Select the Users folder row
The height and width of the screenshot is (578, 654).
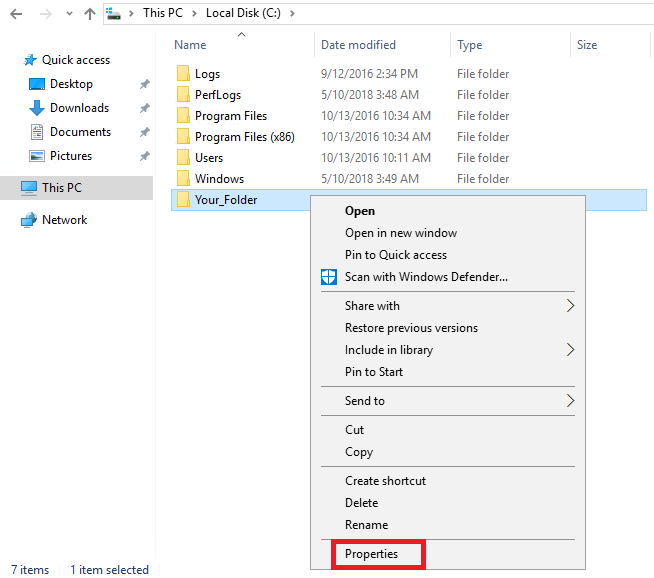[x=409, y=158]
